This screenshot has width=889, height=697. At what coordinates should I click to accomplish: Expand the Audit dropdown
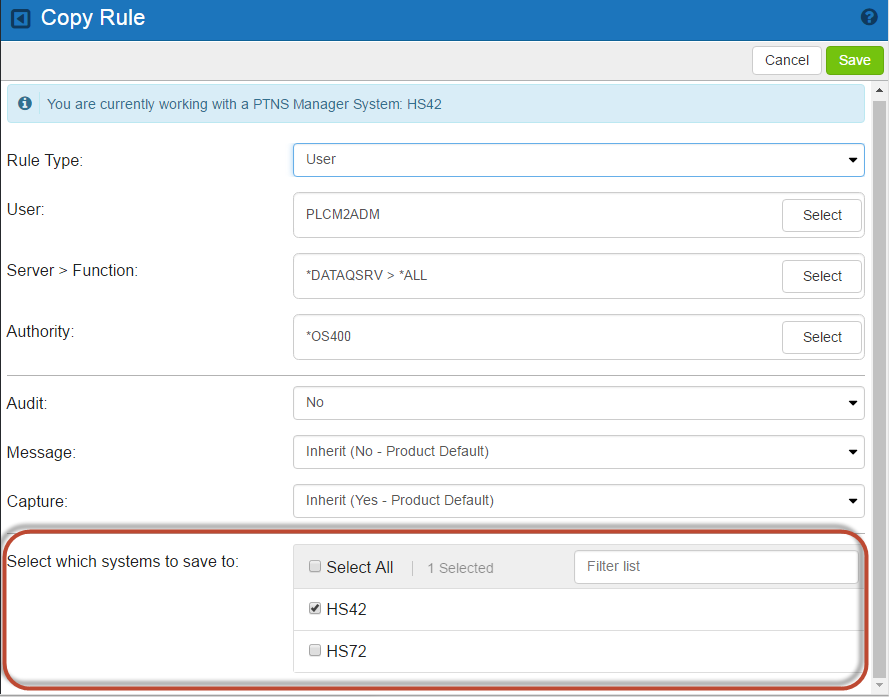578,402
